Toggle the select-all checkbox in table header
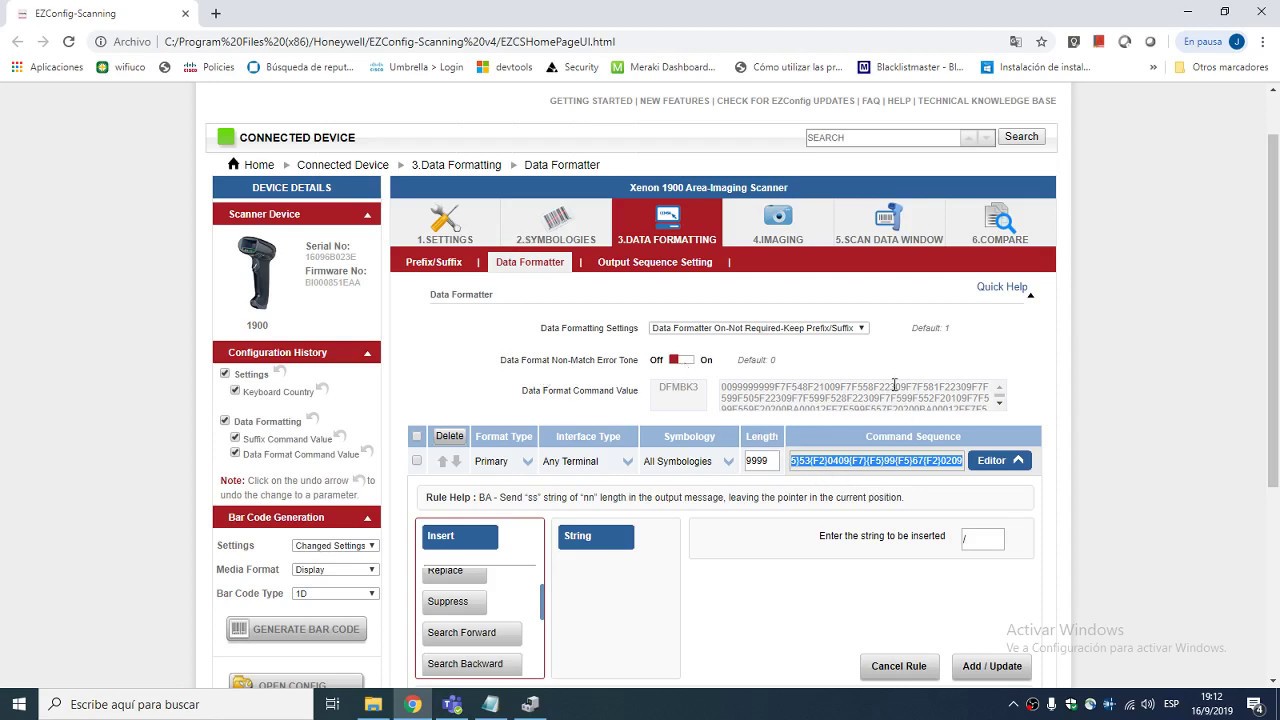 click(x=417, y=436)
